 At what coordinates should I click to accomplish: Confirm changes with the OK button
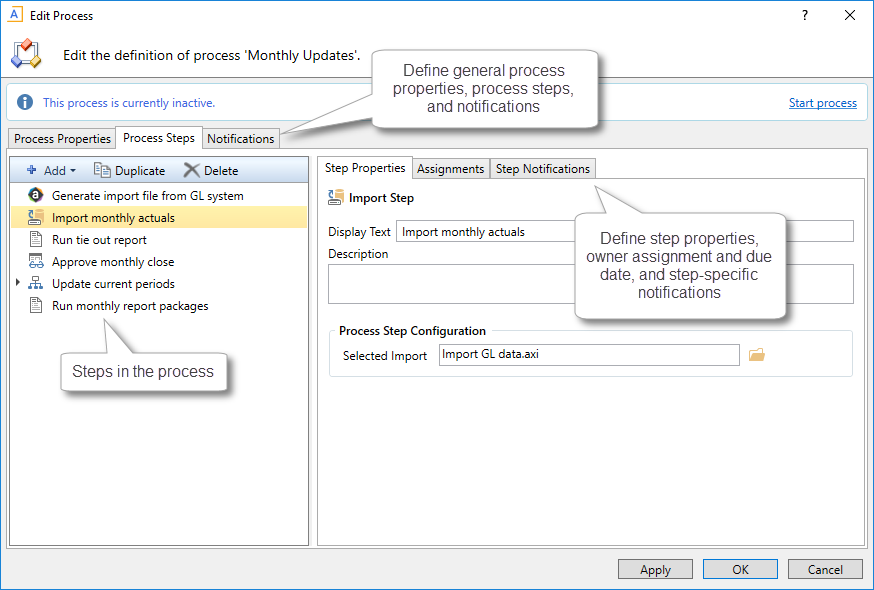(x=740, y=569)
